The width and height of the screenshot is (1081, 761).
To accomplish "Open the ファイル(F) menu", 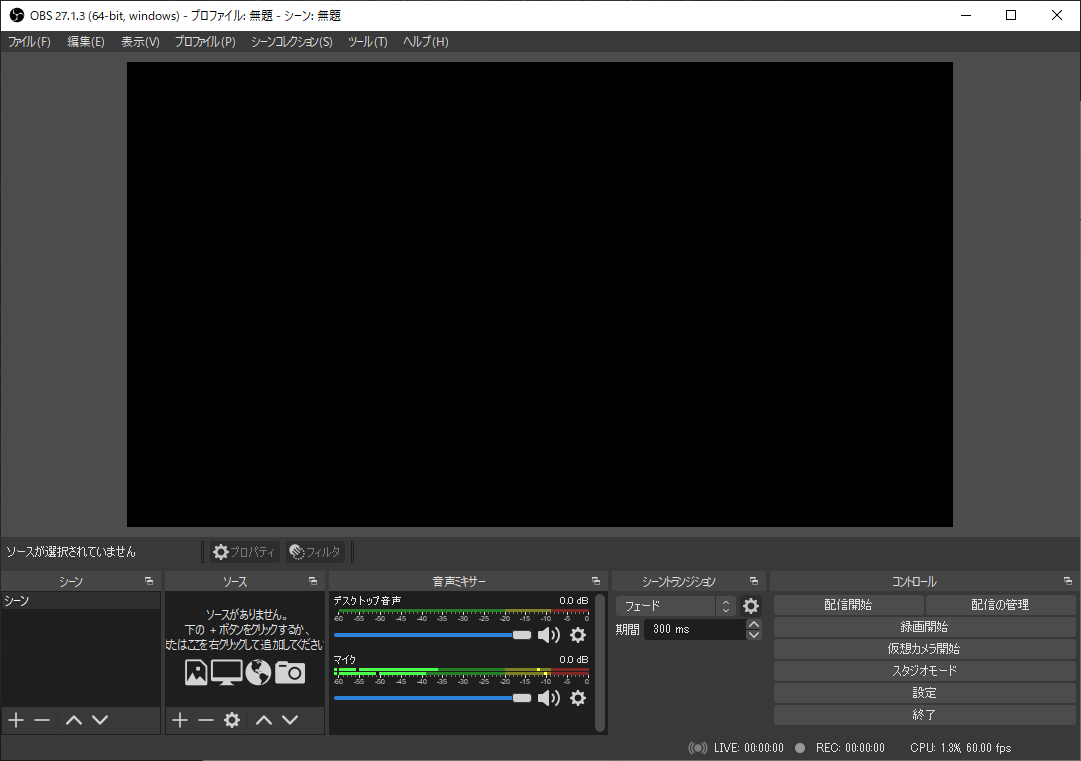I will (x=29, y=42).
